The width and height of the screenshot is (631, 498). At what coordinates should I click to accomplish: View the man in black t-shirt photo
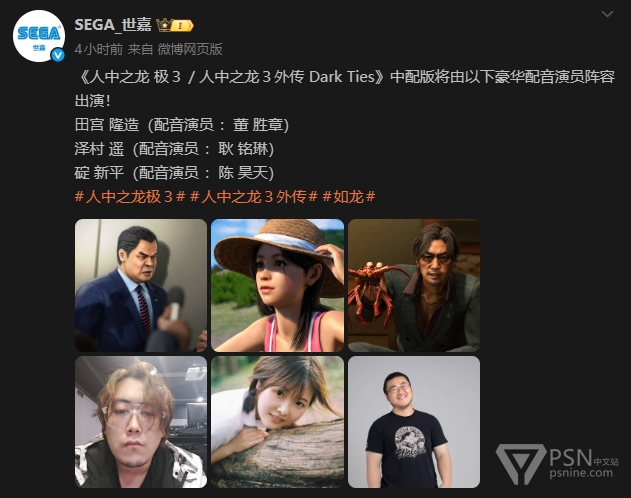coord(414,422)
